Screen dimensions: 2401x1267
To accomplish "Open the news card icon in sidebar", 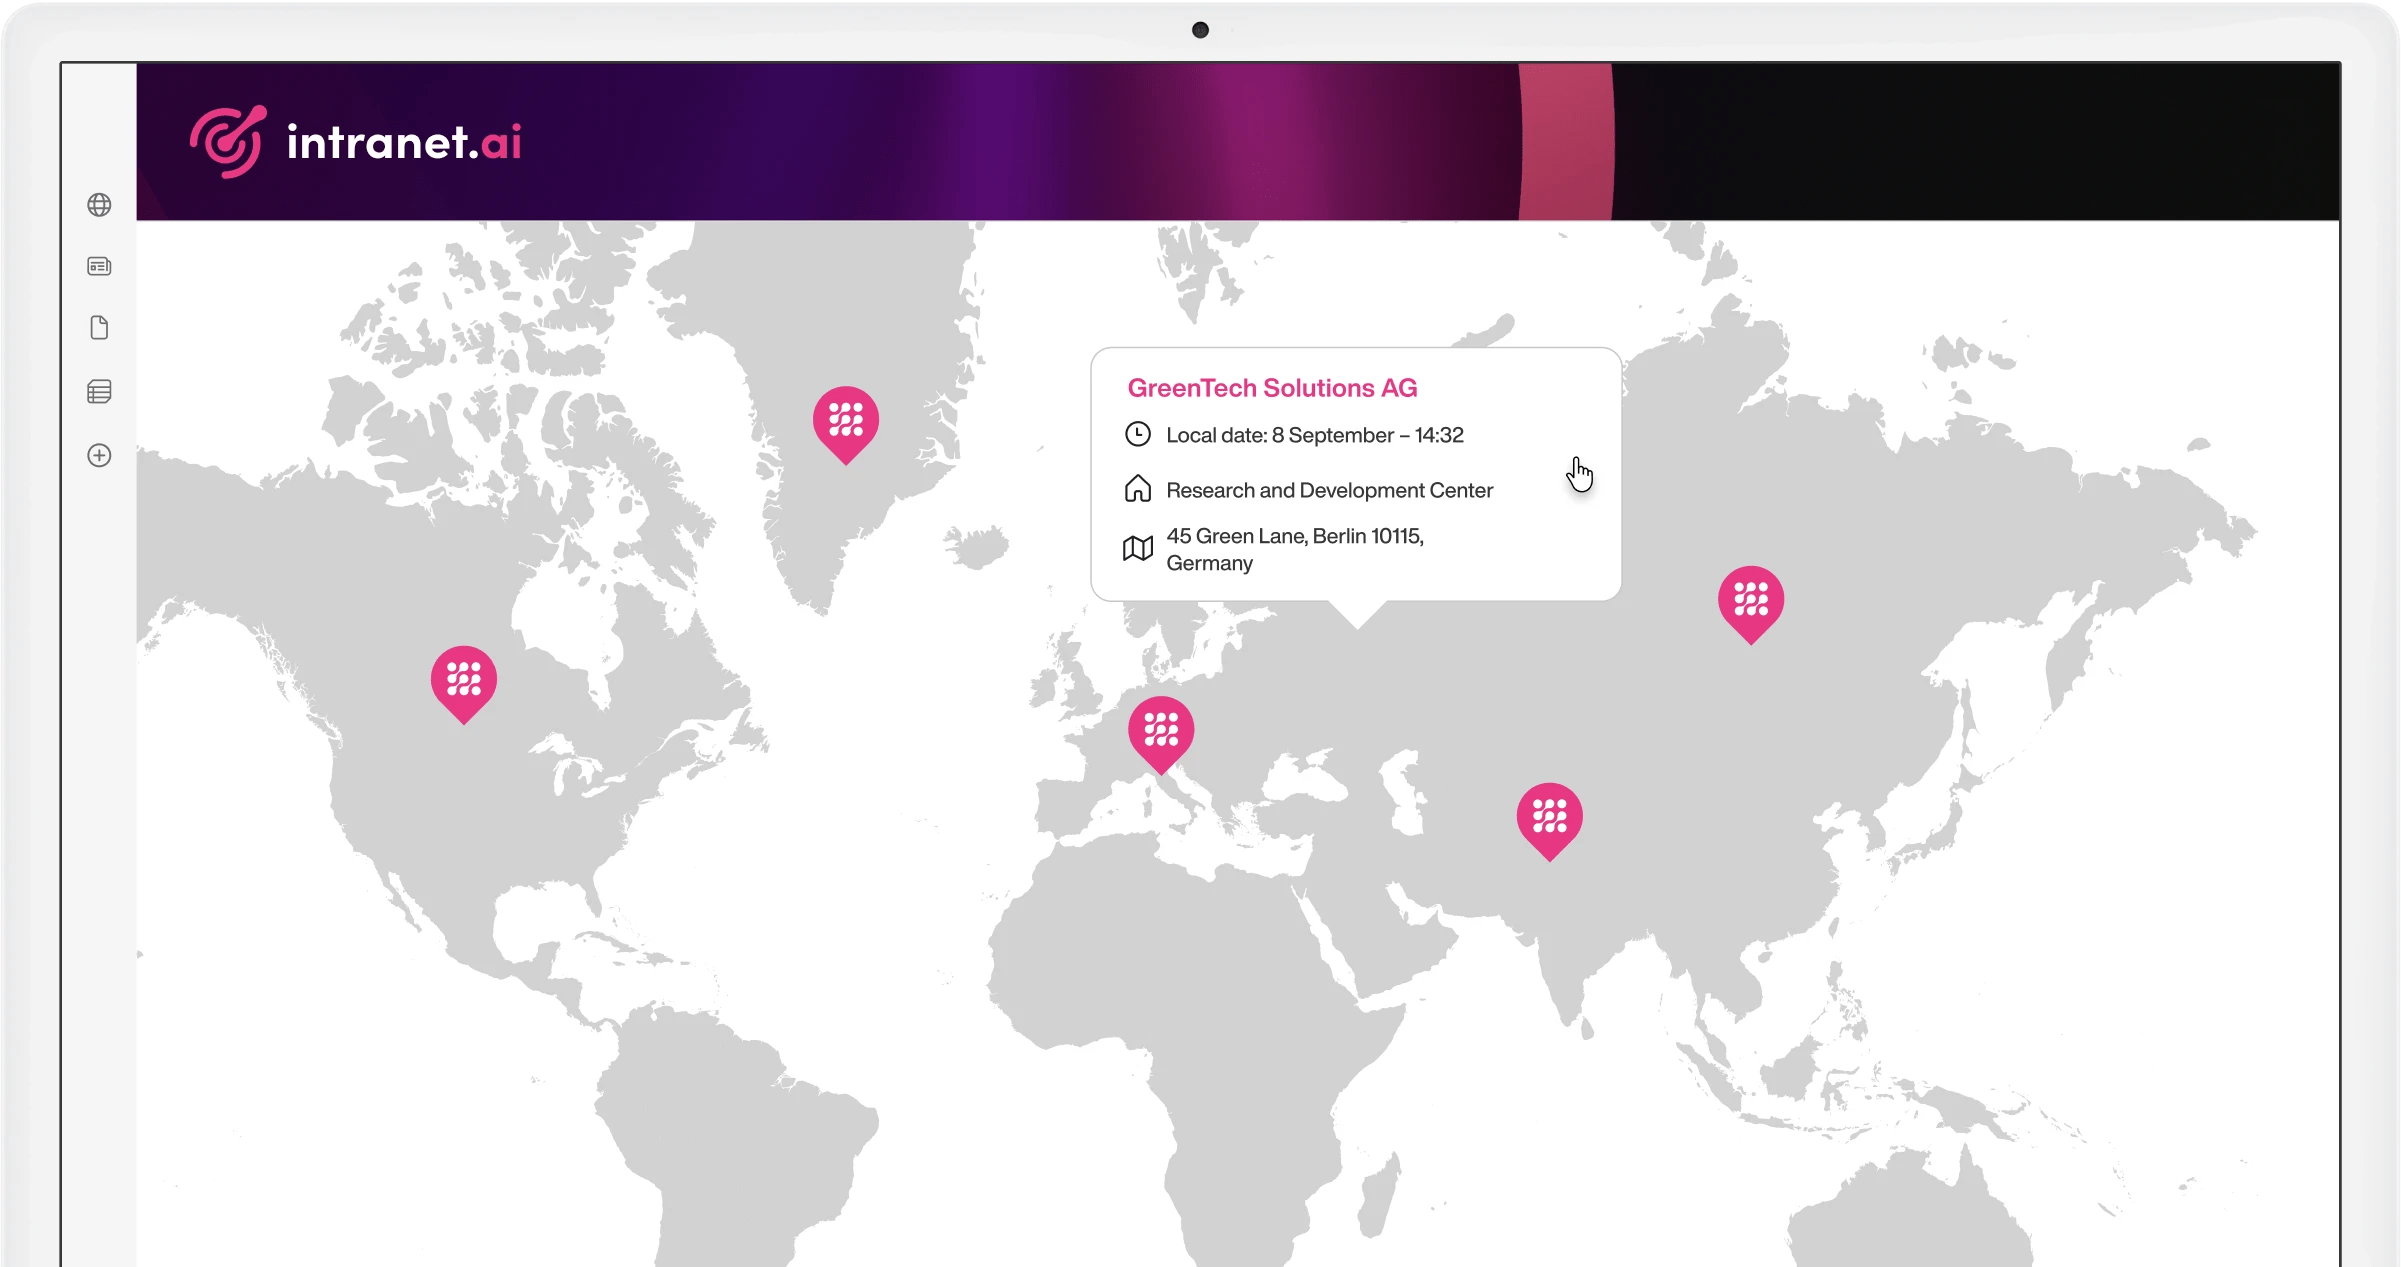I will coord(99,266).
